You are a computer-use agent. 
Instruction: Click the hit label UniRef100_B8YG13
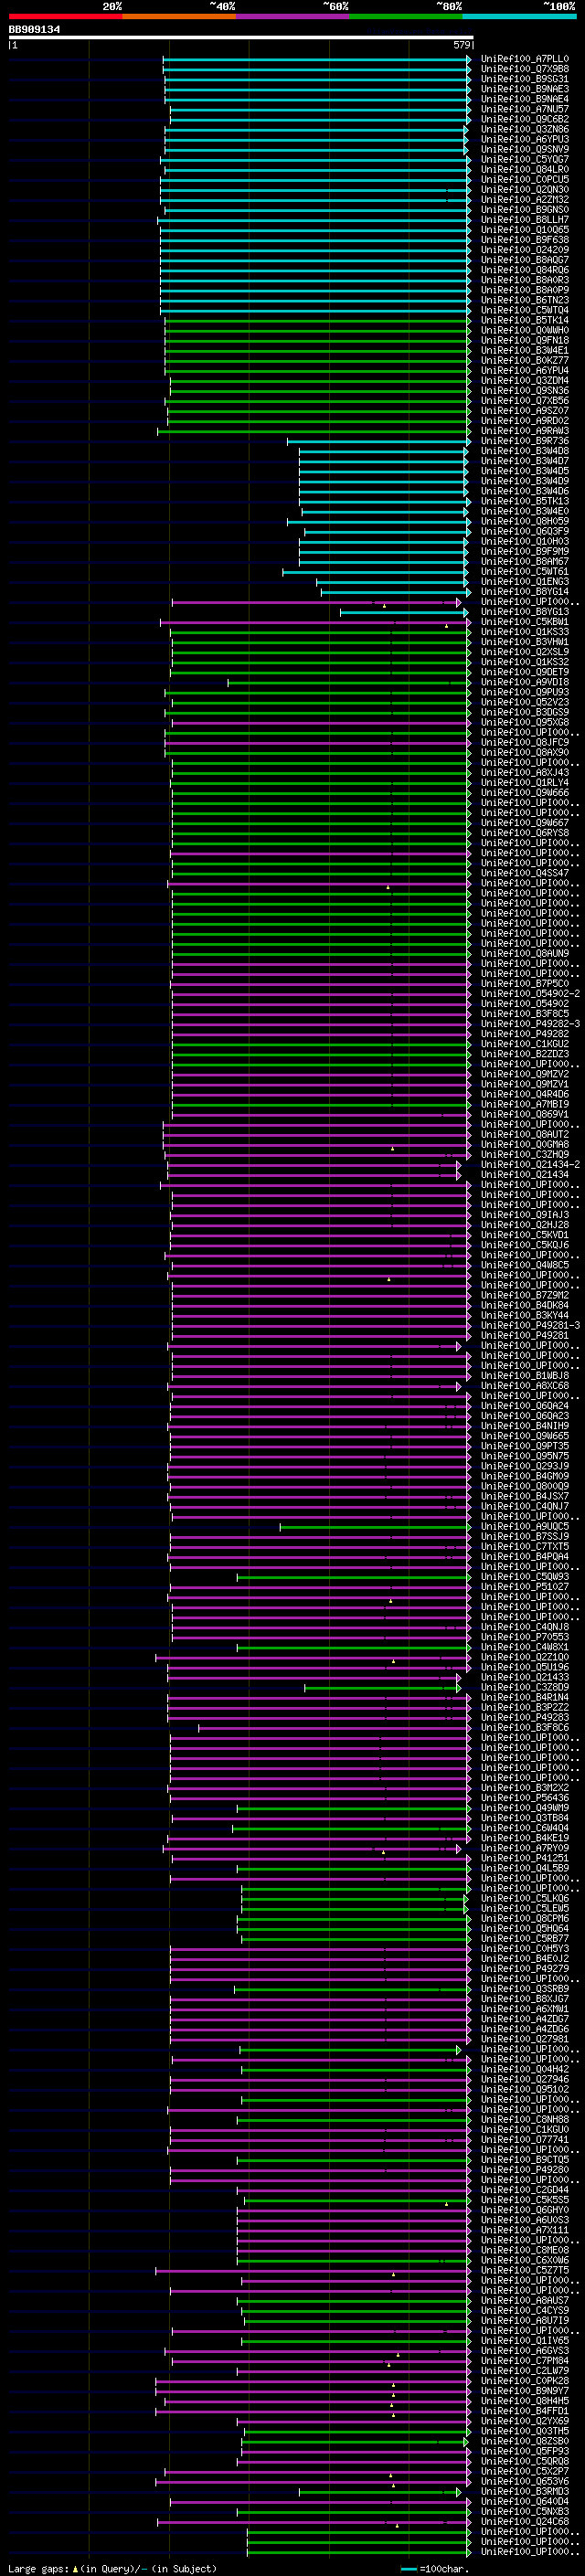pyautogui.click(x=525, y=612)
